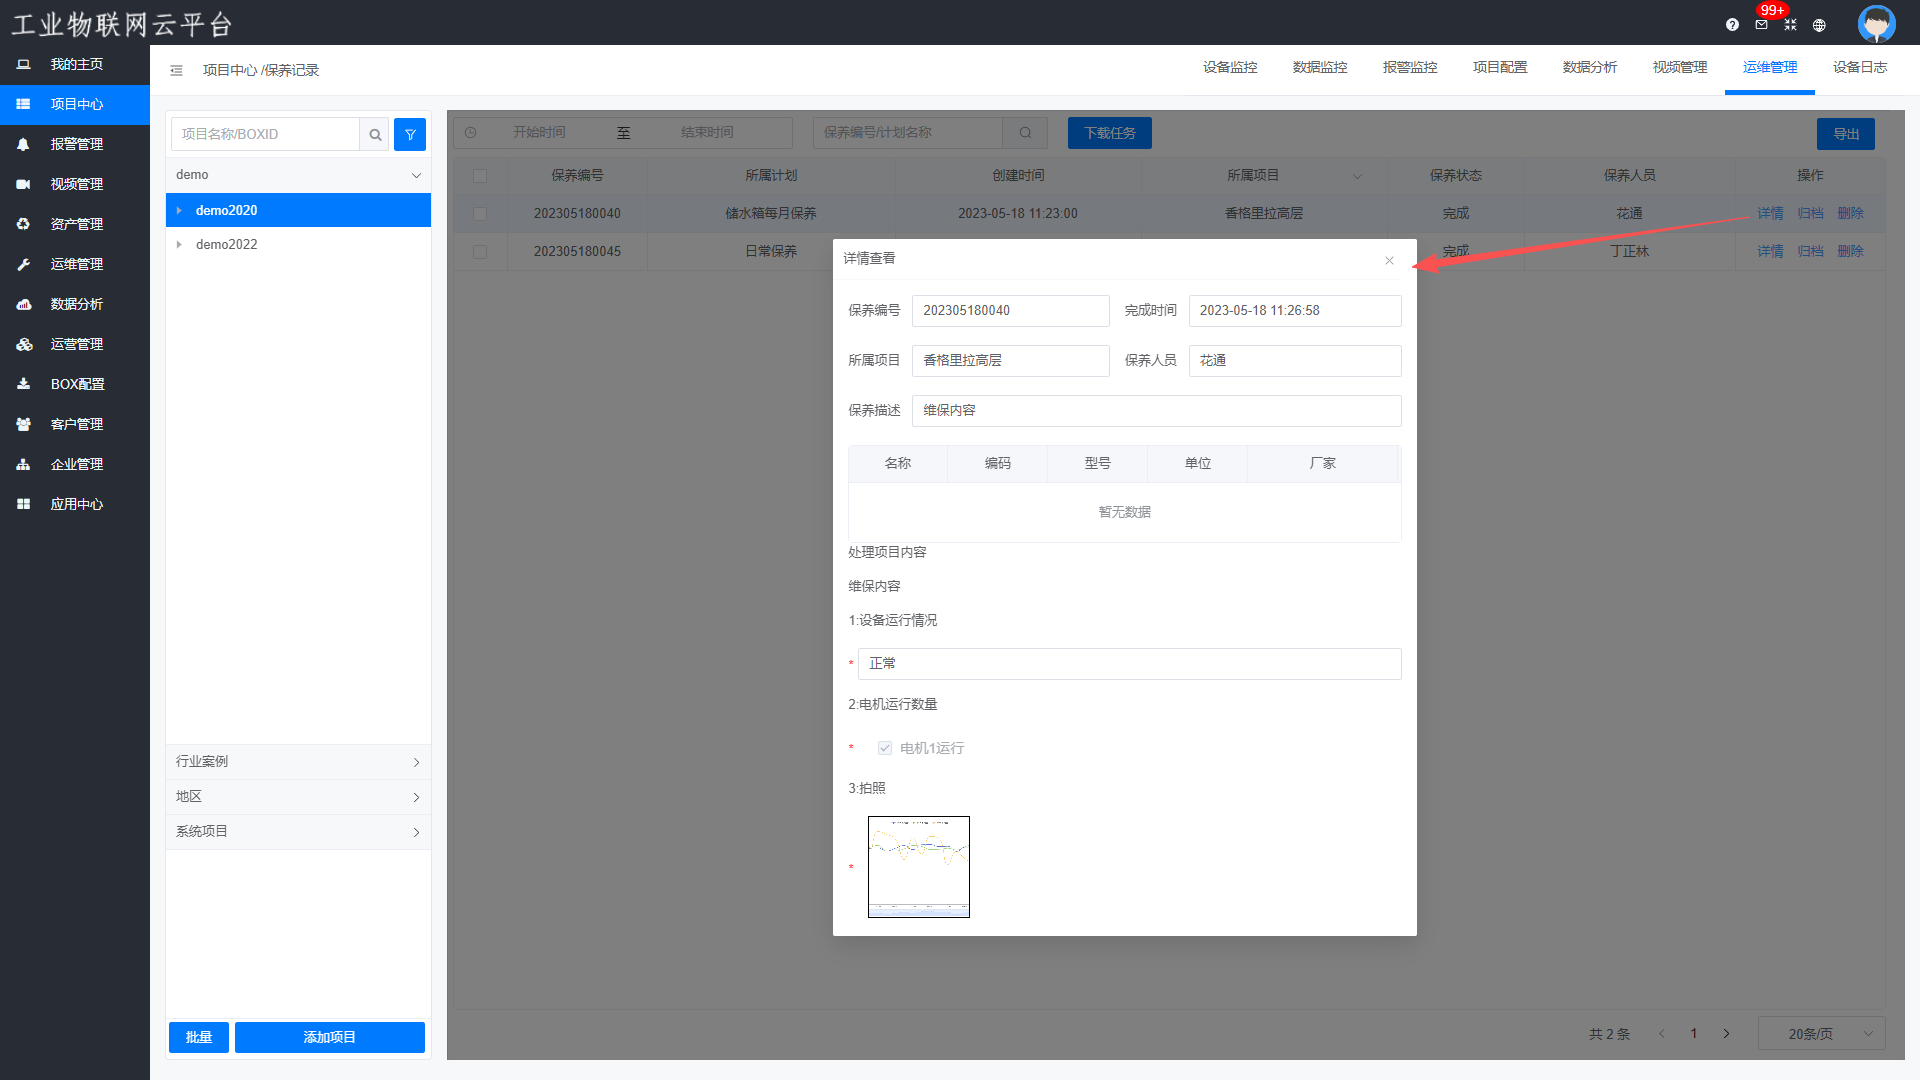1920x1080 pixels.
Task: Toggle the 电机1运行 checkbox
Action: click(x=885, y=748)
